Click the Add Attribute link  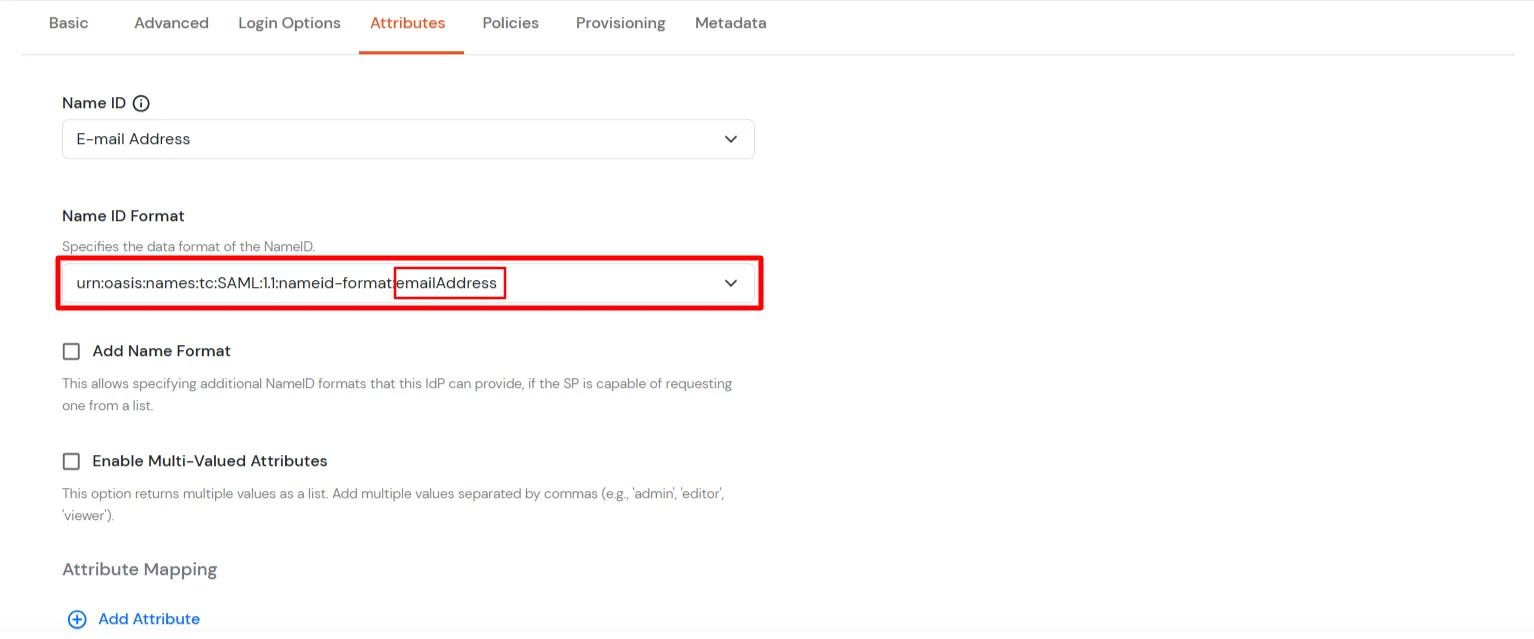pyautogui.click(x=148, y=618)
